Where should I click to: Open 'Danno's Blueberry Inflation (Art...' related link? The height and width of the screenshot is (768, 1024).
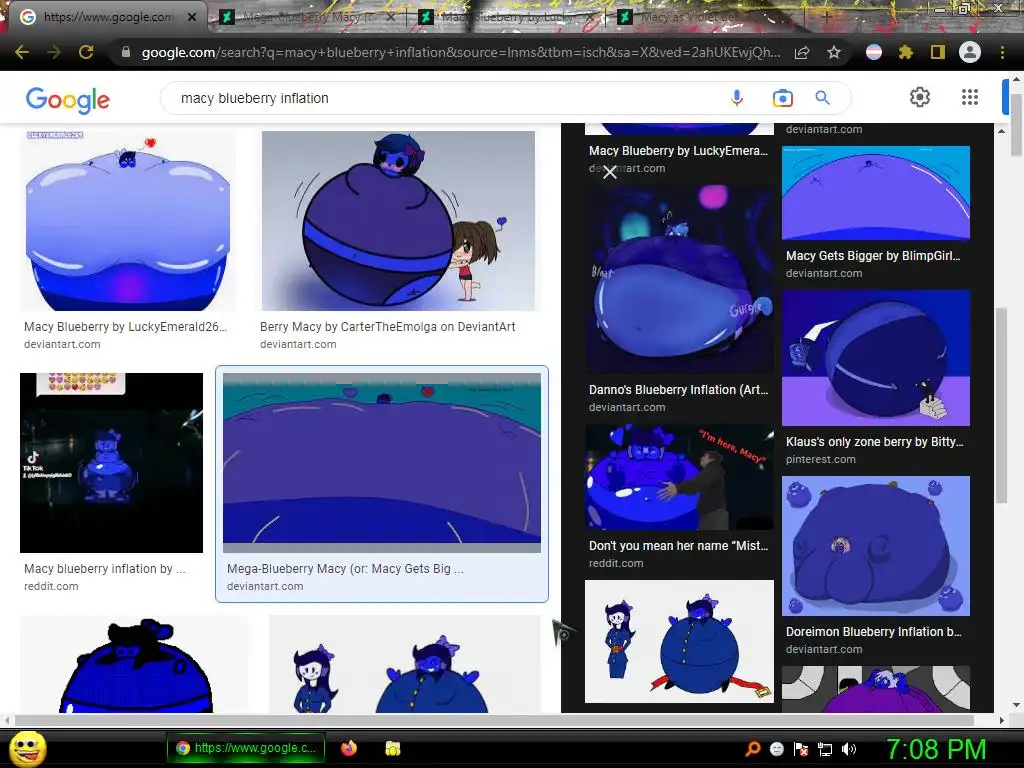(x=679, y=390)
